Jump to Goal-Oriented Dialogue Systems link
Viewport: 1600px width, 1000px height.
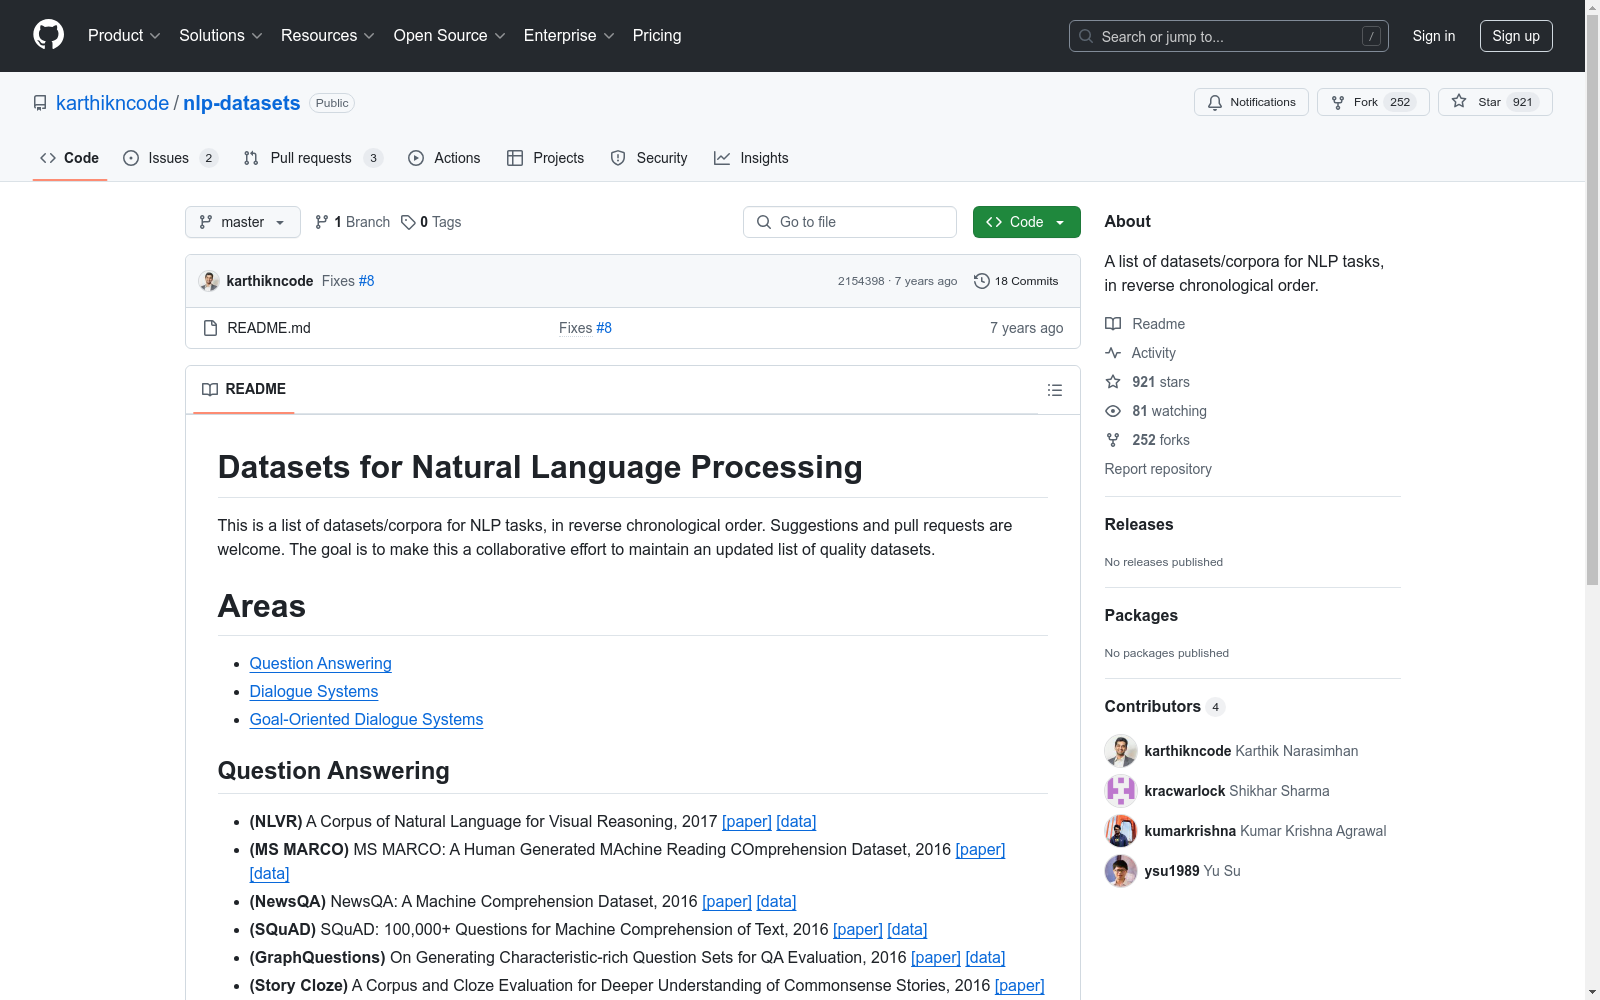pyautogui.click(x=366, y=719)
